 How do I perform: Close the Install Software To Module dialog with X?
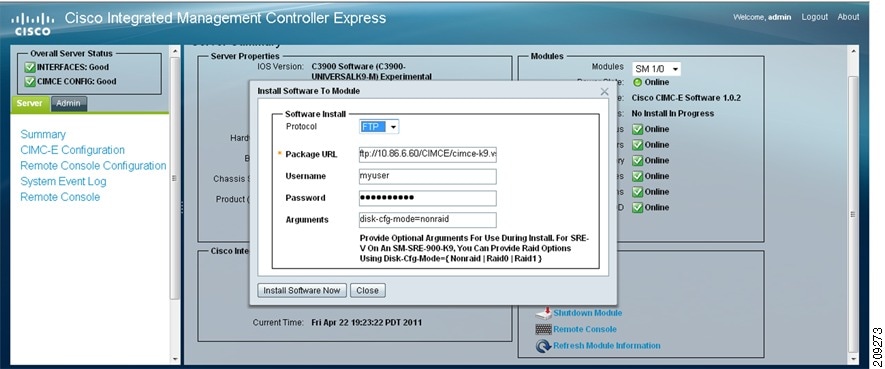[604, 91]
